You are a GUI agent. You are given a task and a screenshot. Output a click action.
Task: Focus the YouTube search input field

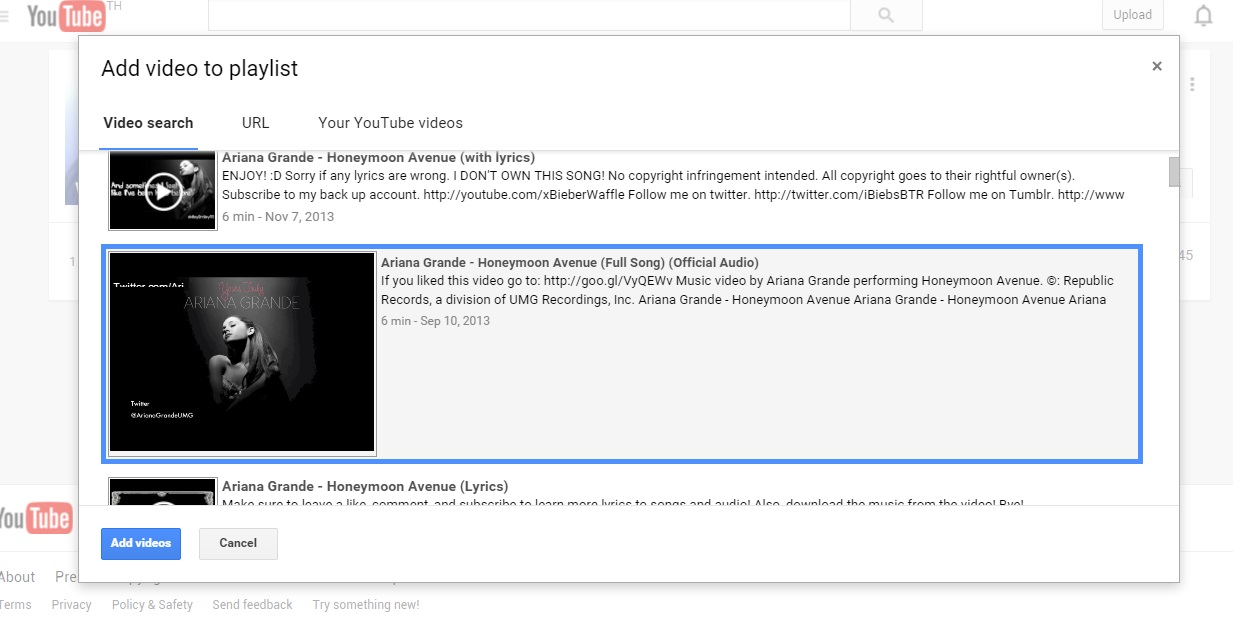(528, 15)
